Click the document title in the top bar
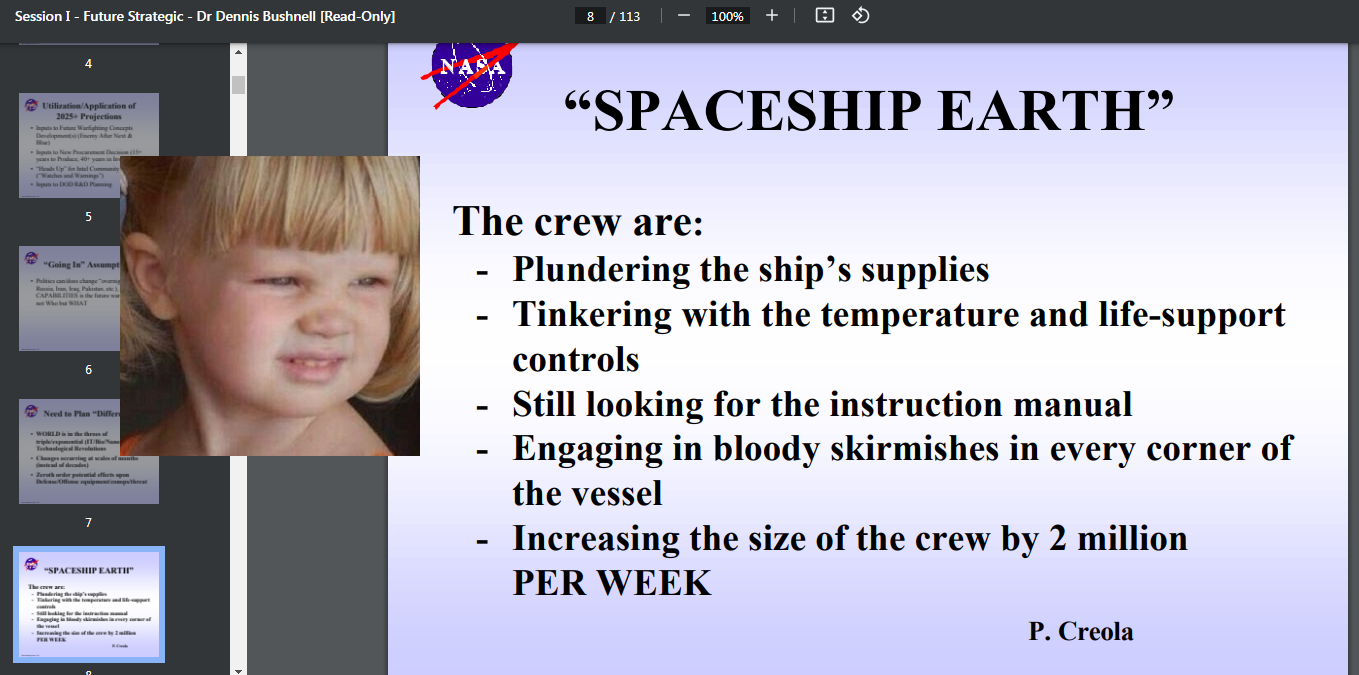The width and height of the screenshot is (1359, 675). 205,16
